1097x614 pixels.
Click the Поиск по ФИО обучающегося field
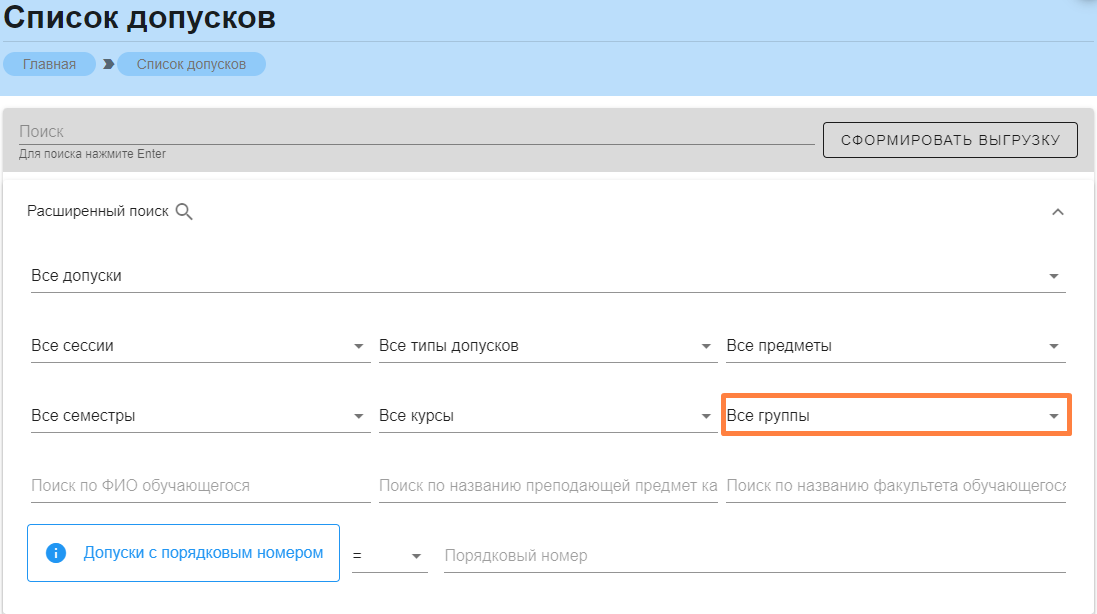pyautogui.click(x=200, y=486)
